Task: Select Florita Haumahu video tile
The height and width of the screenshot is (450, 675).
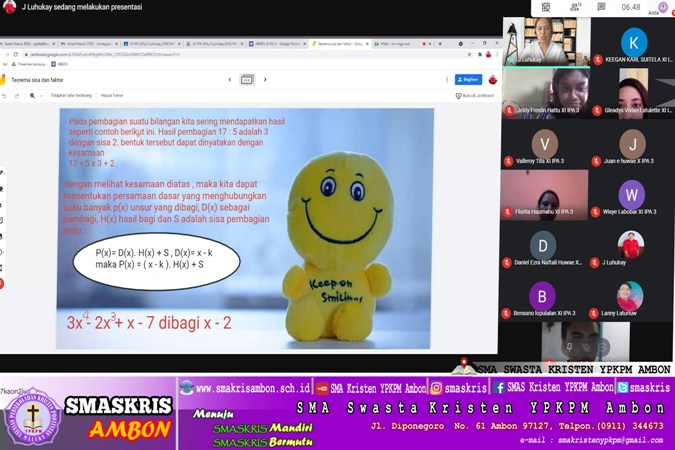Action: (544, 195)
